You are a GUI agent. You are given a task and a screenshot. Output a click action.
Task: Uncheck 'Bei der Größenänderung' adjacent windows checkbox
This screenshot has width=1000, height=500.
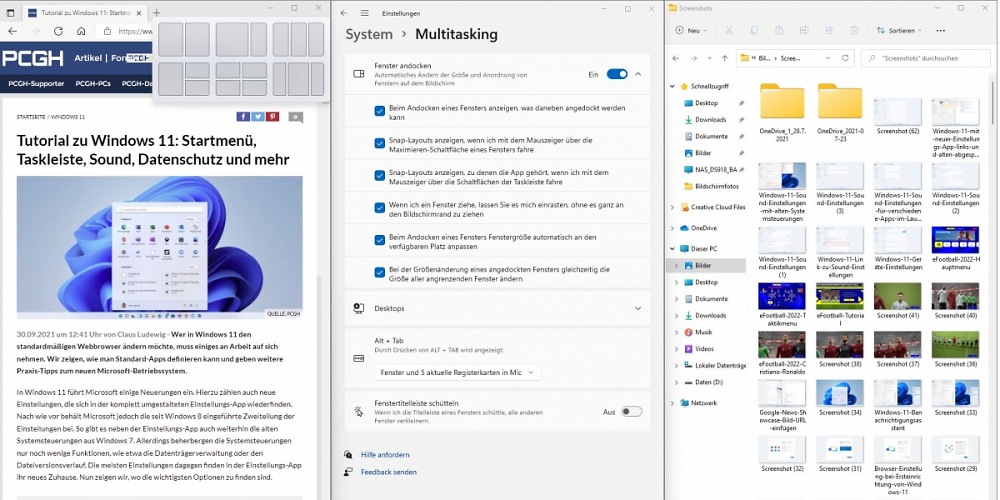(x=379, y=273)
